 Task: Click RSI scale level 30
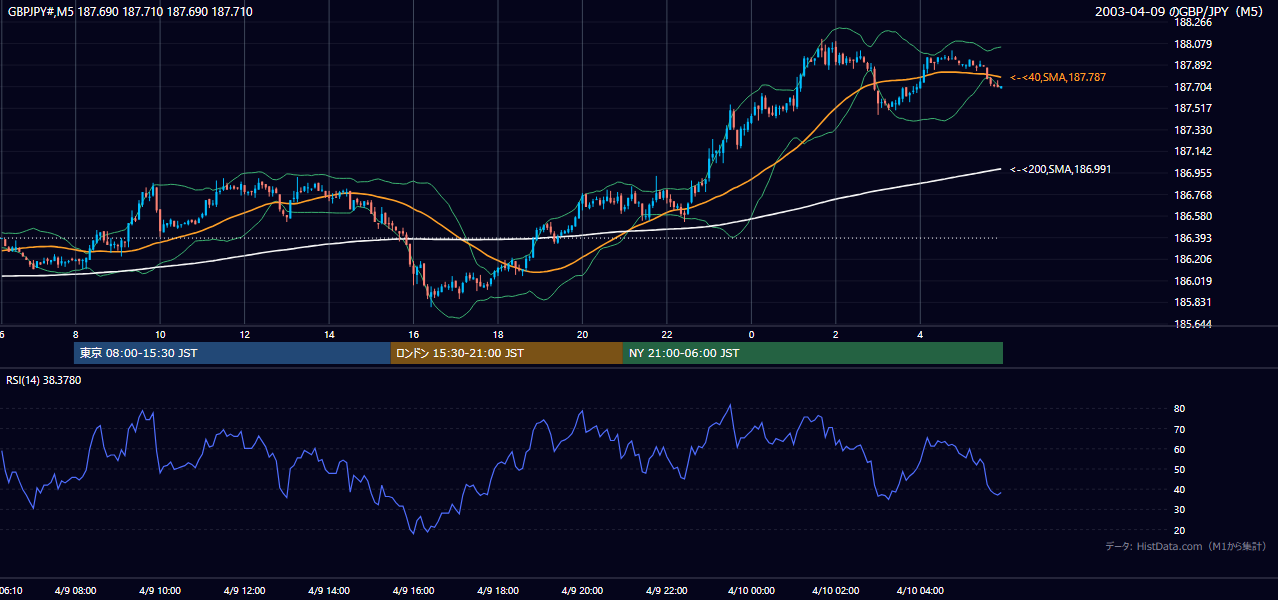(x=1180, y=510)
